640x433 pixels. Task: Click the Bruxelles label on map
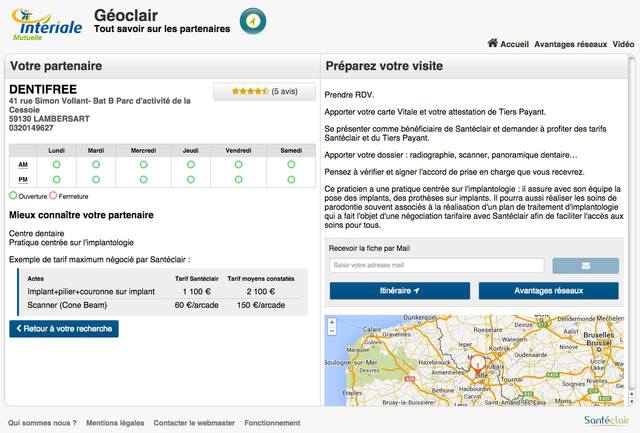point(598,335)
